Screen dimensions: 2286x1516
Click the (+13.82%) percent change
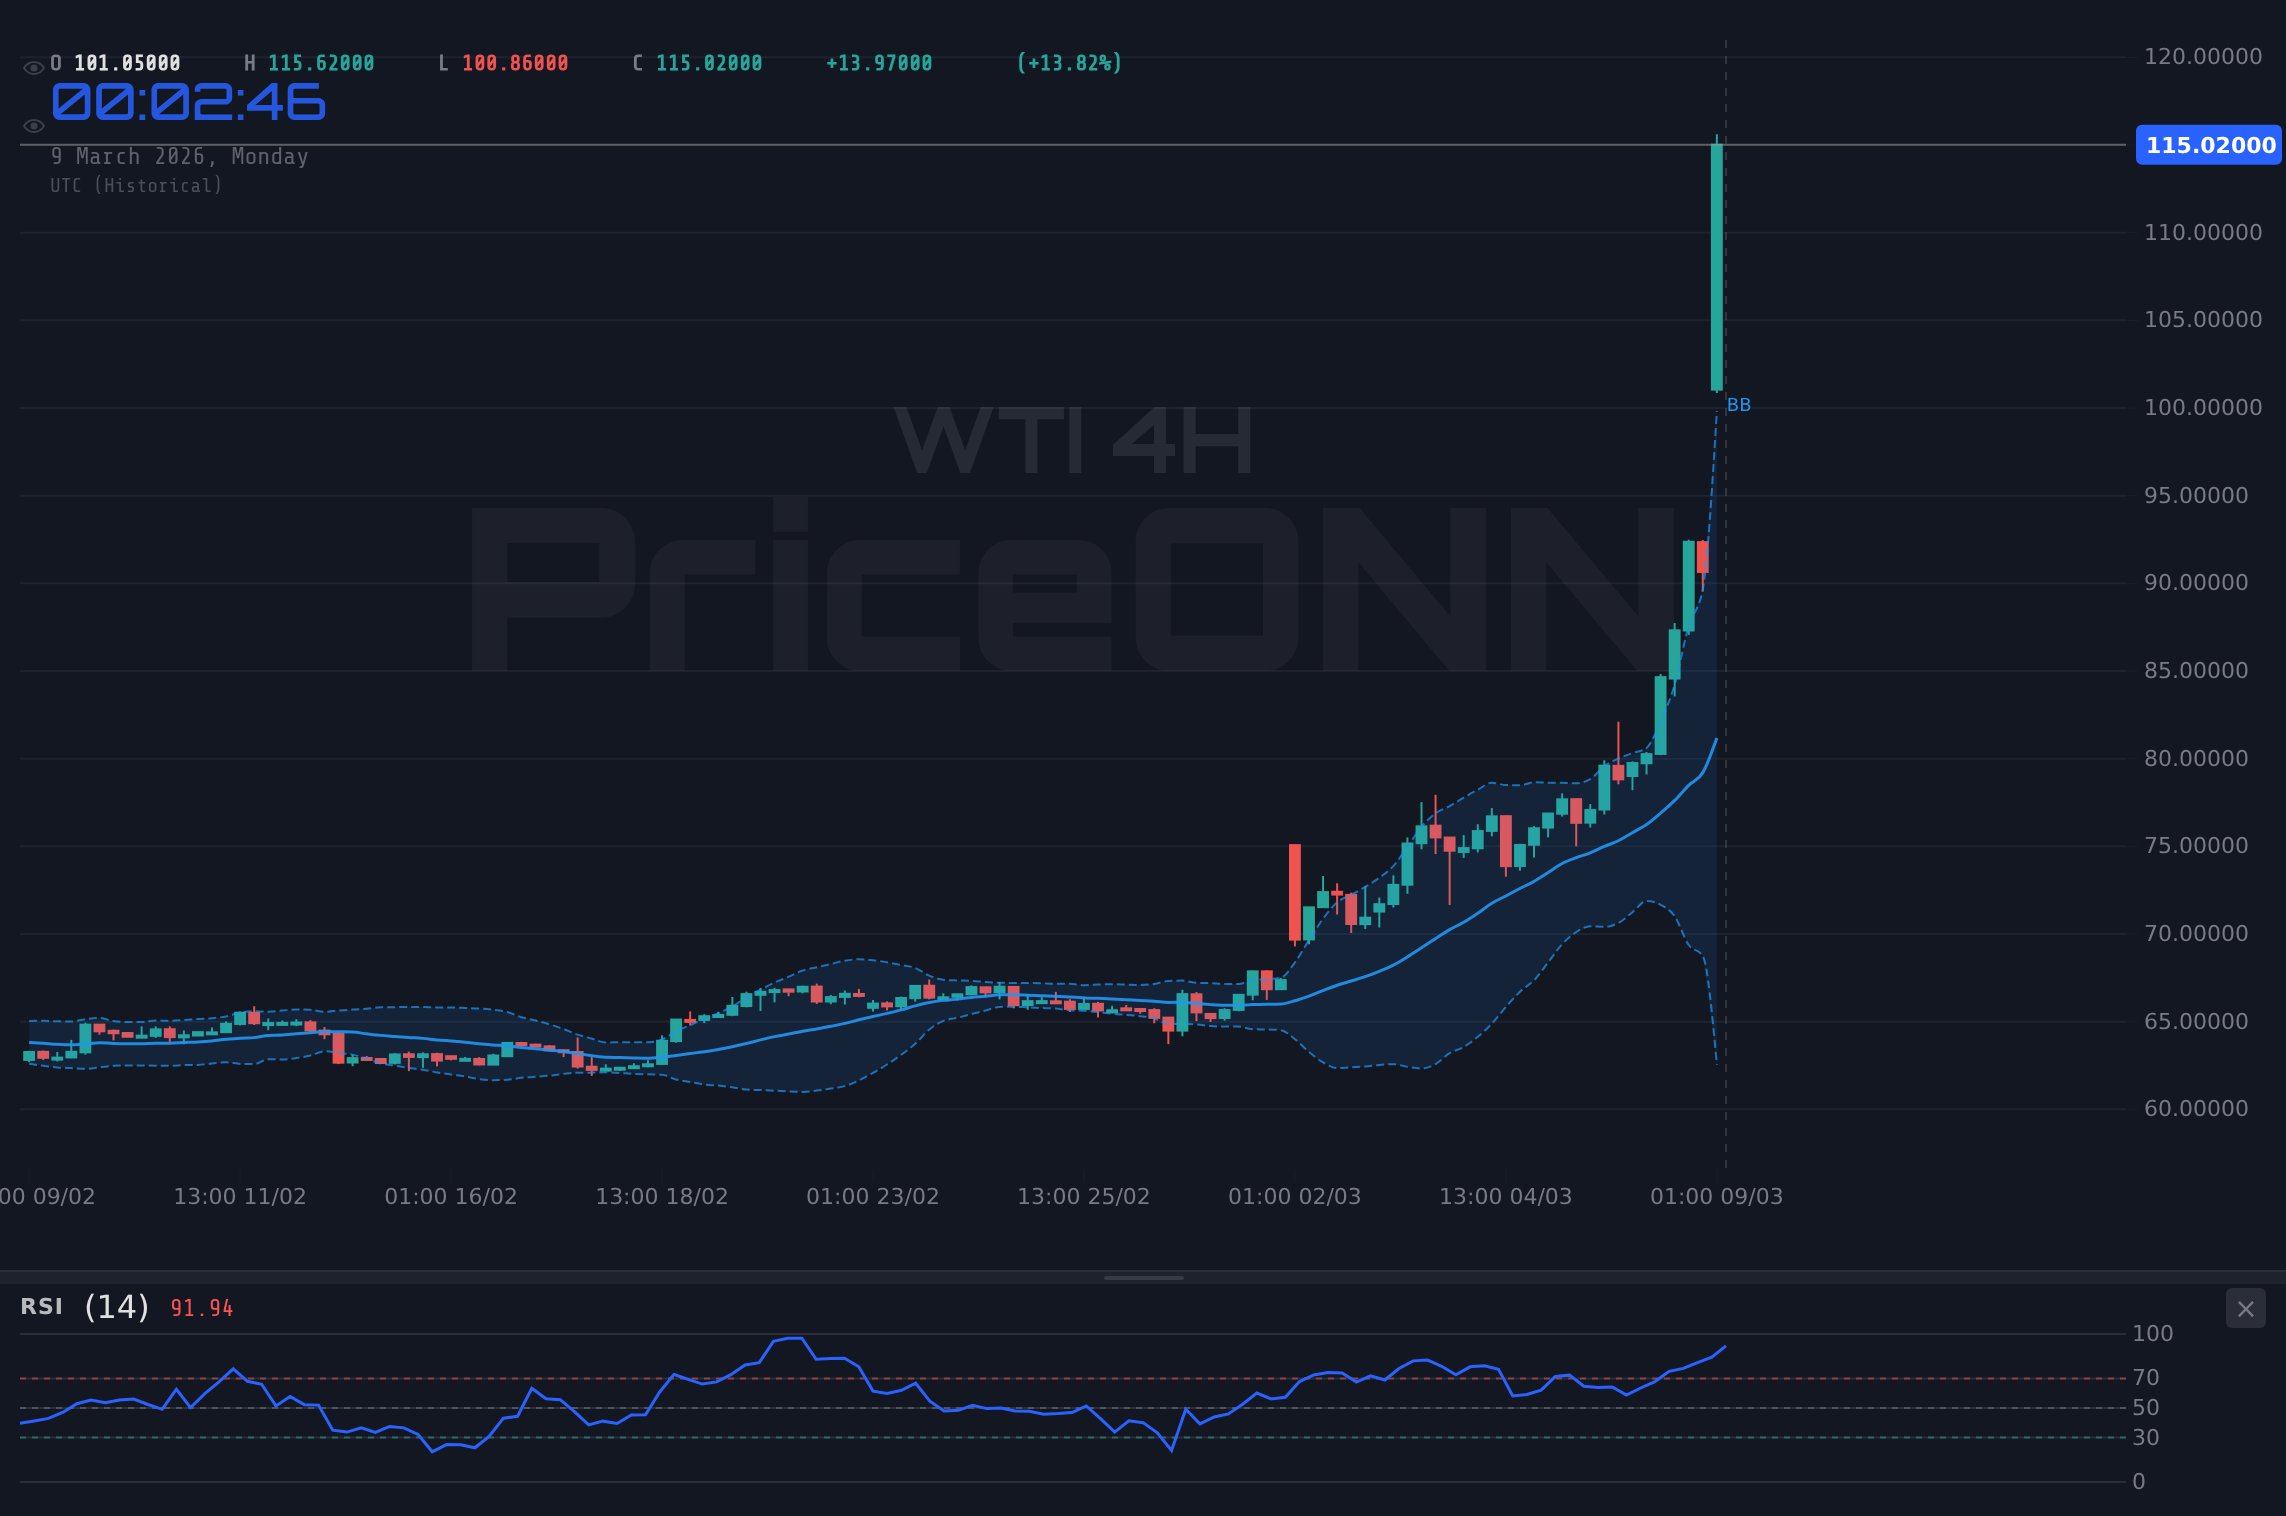[1069, 63]
